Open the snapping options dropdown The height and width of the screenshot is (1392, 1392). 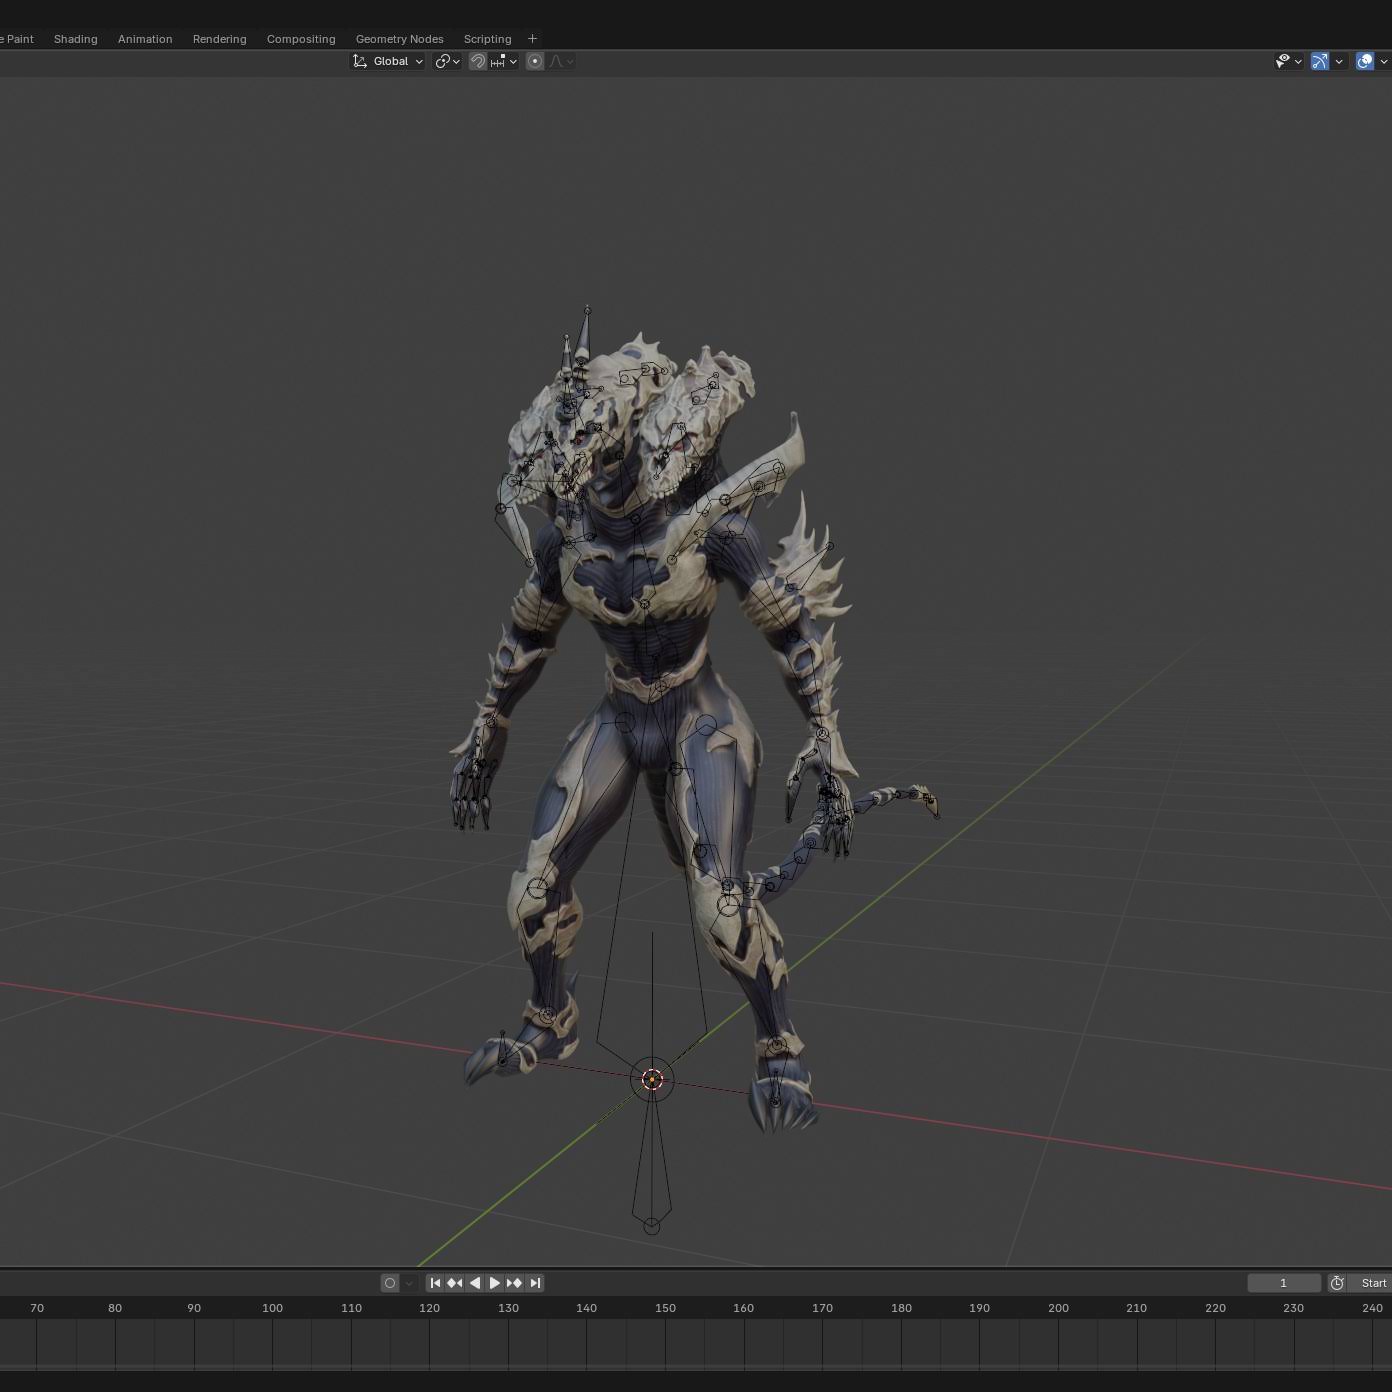pyautogui.click(x=503, y=61)
